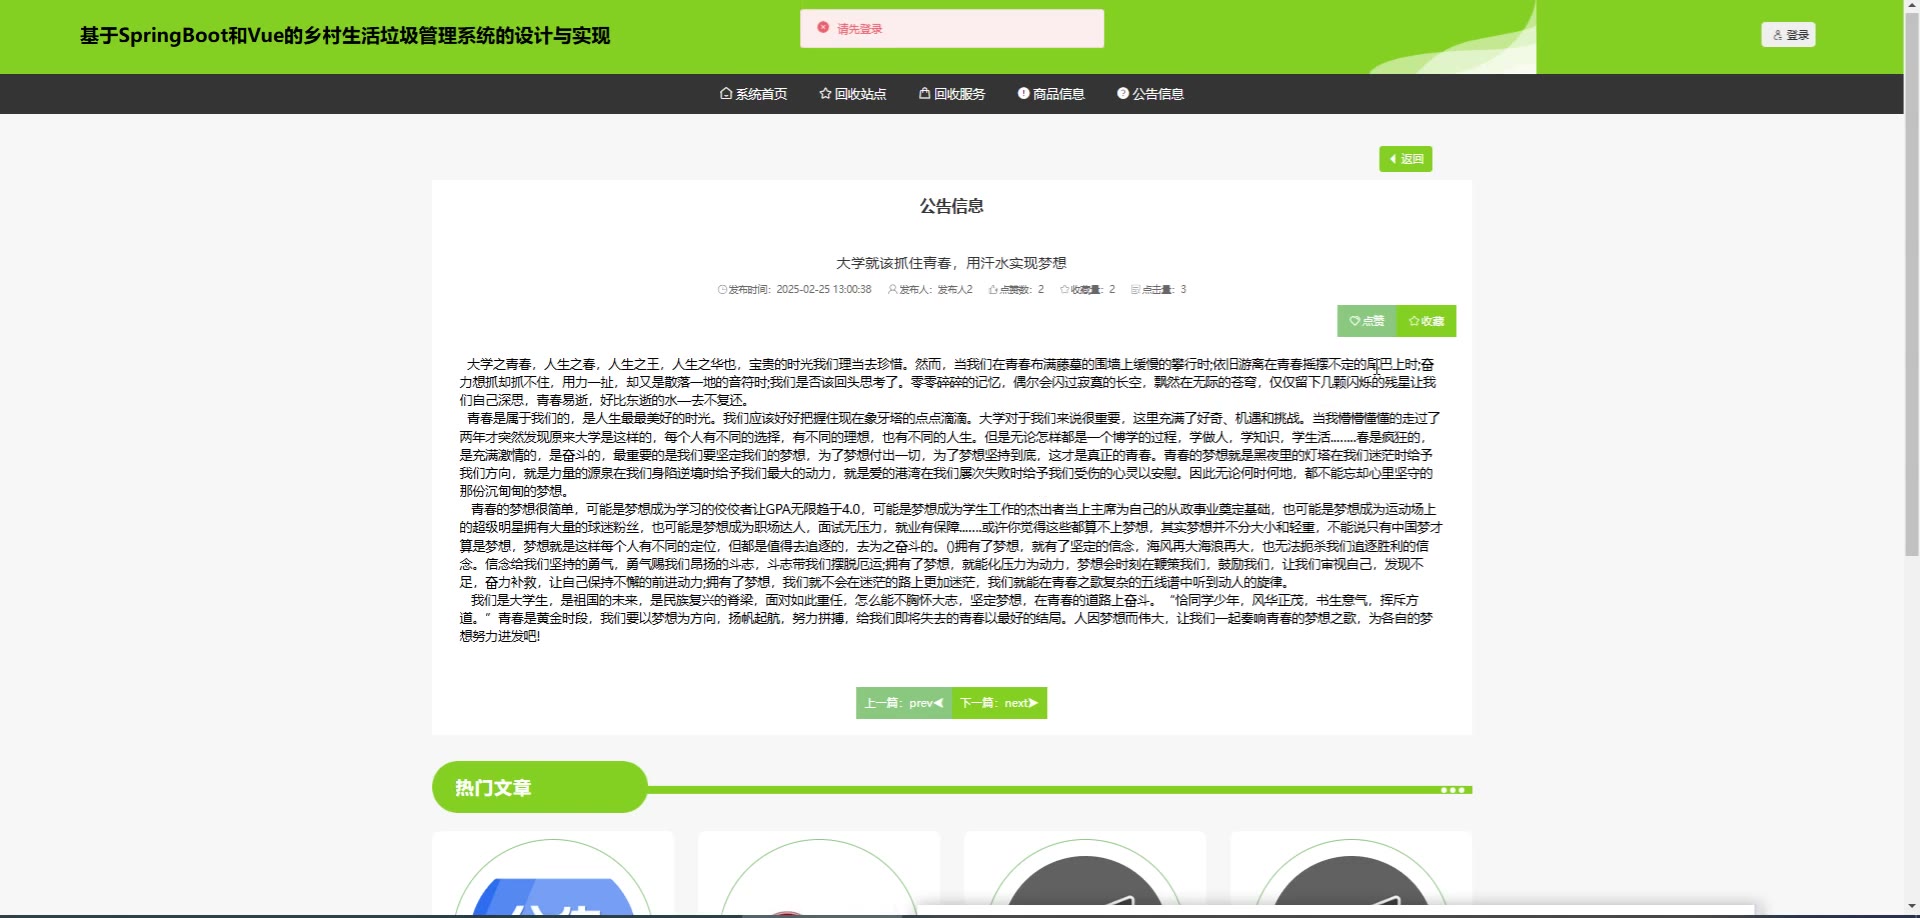The width and height of the screenshot is (1920, 918).
Task: Select the 回收服务 navigation item
Action: [x=951, y=94]
